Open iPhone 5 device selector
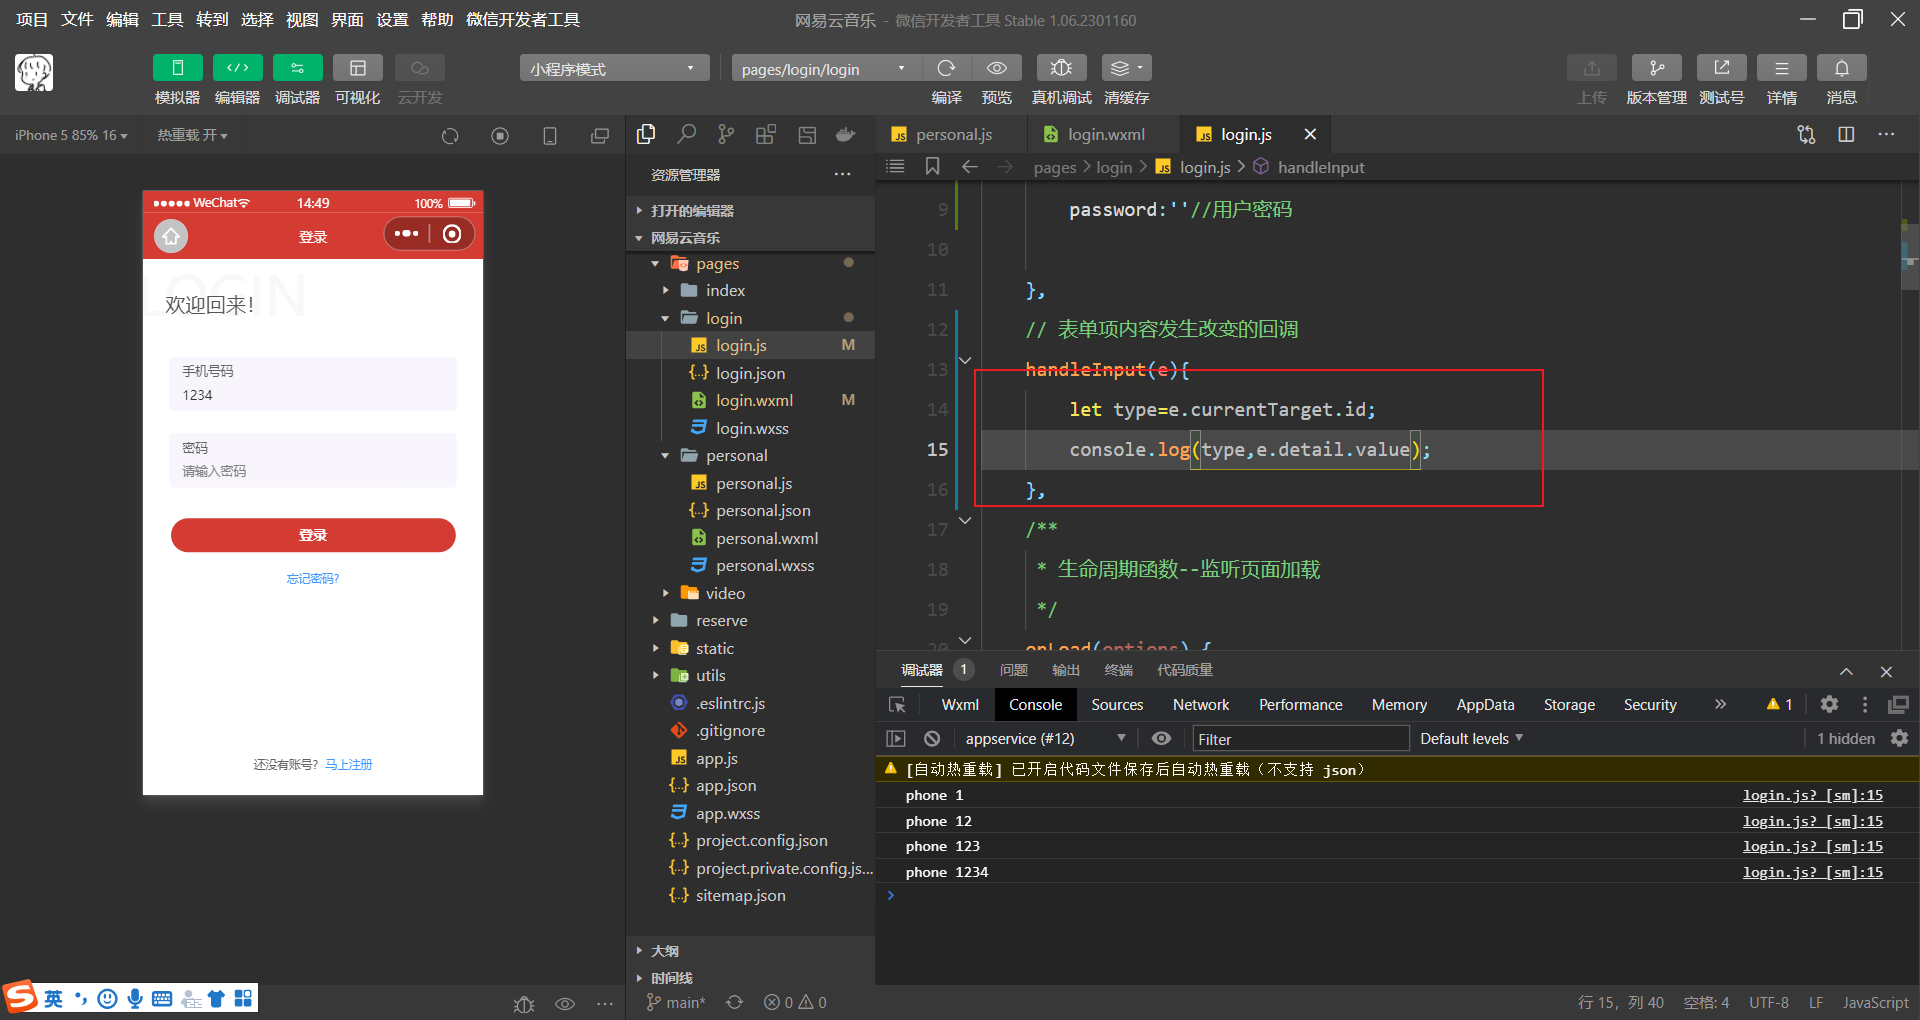This screenshot has width=1920, height=1020. 71,135
